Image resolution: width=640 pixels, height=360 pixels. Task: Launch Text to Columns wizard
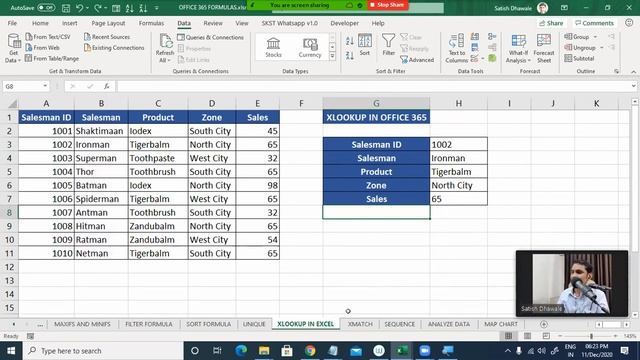pos(456,49)
